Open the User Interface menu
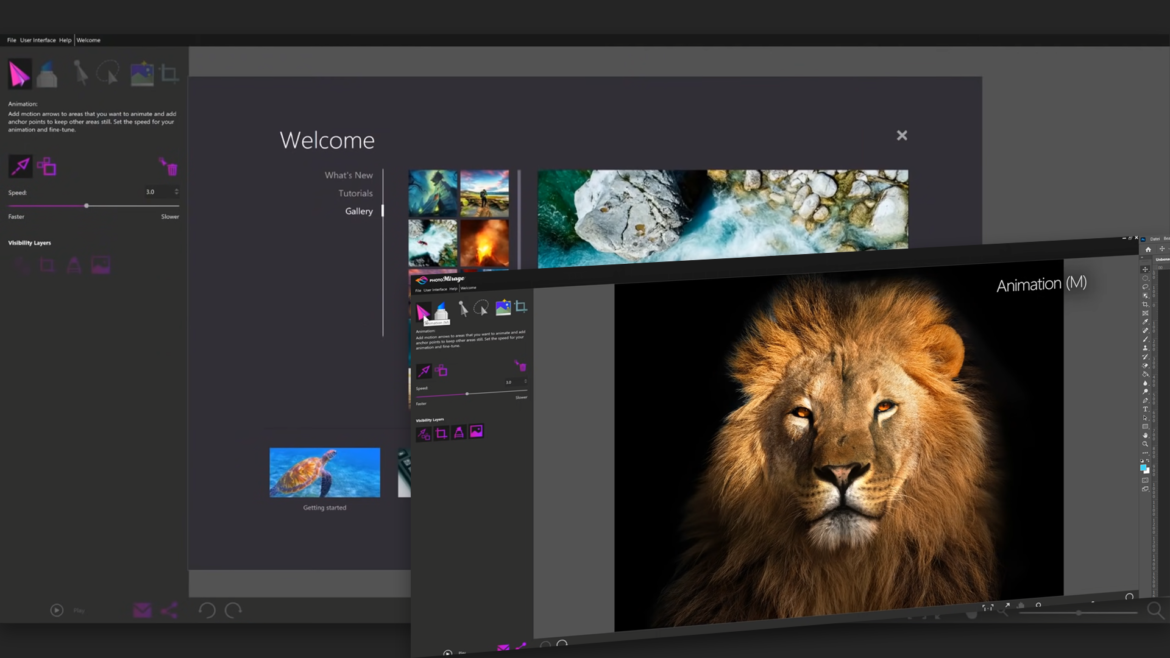This screenshot has width=1170, height=658. tap(38, 40)
